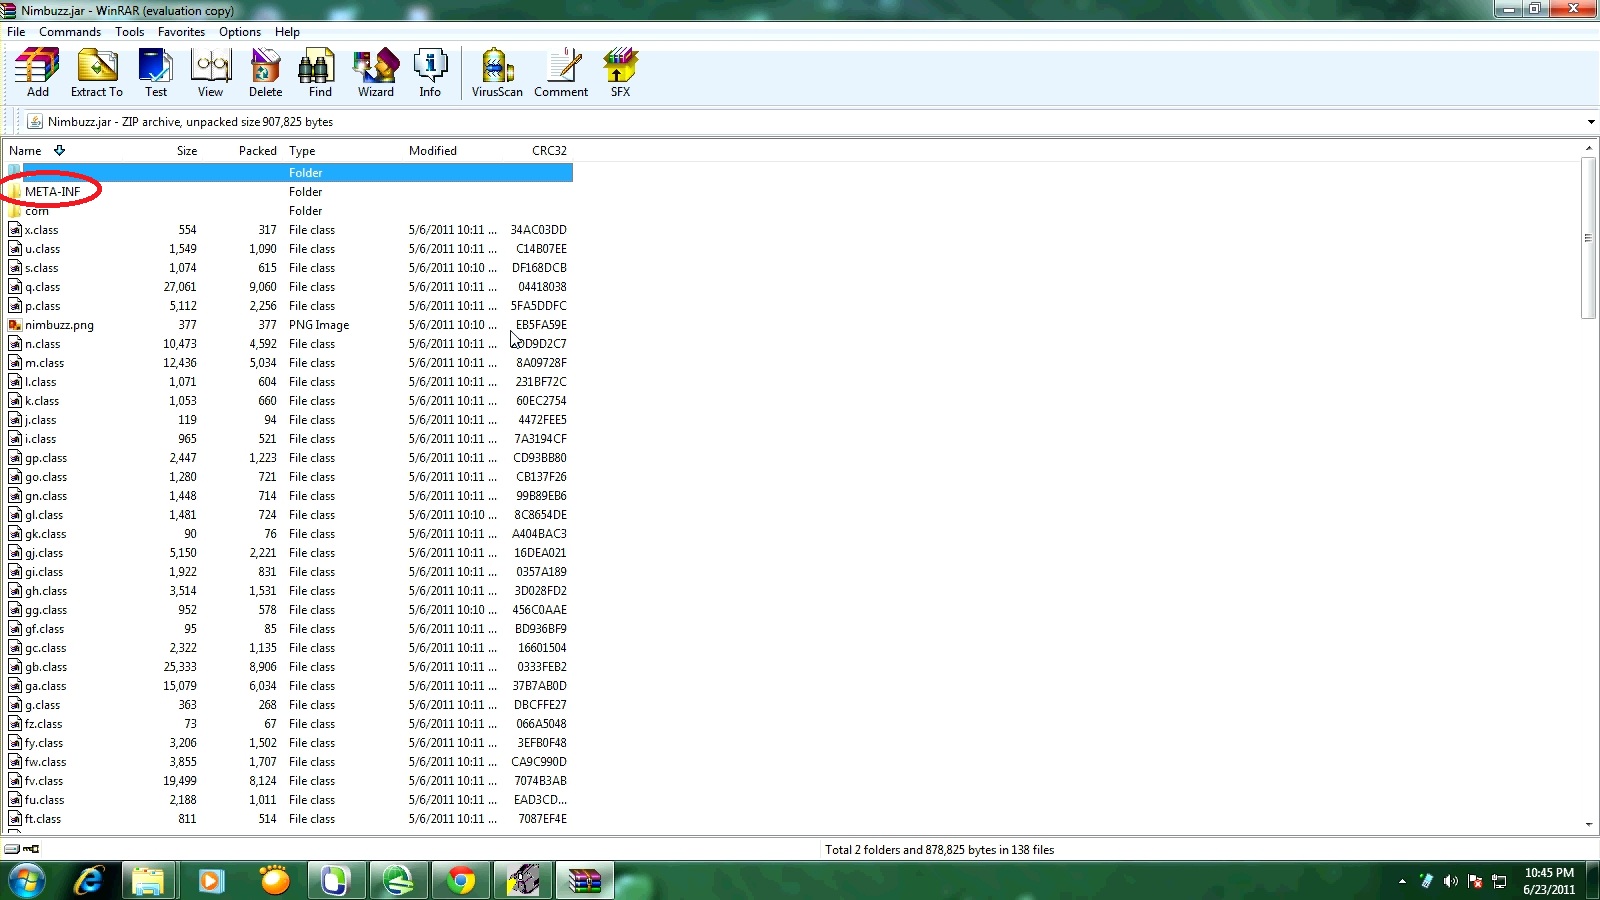Image resolution: width=1600 pixels, height=900 pixels.
Task: Click the network tray icon
Action: (1499, 881)
